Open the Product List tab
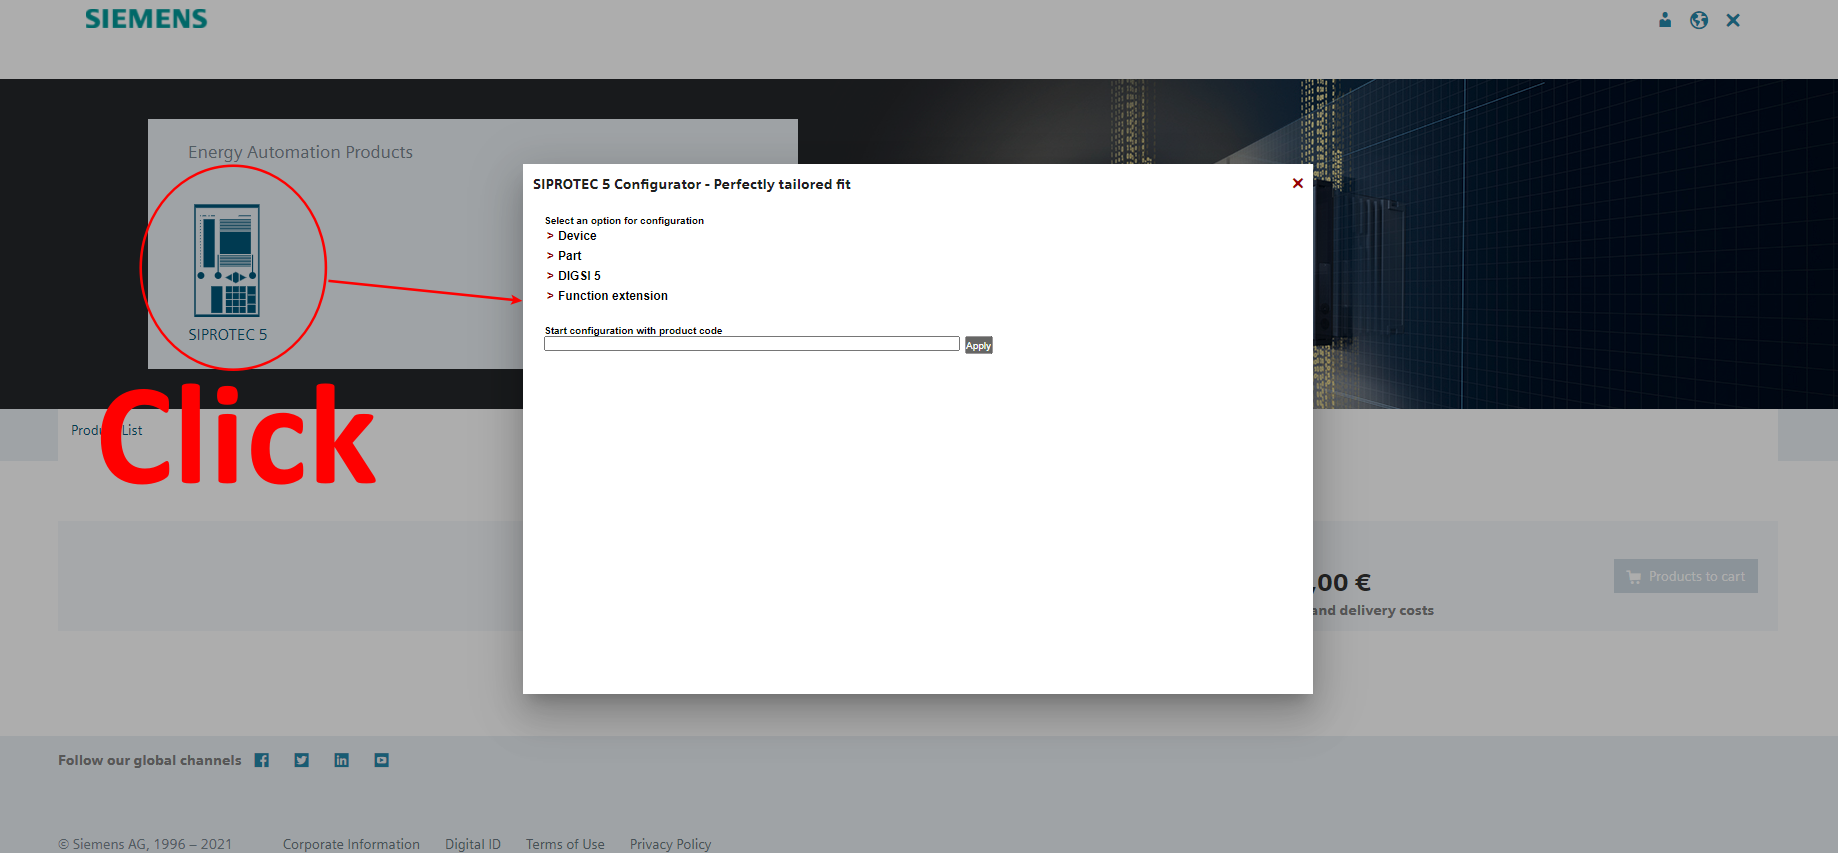Image resolution: width=1838 pixels, height=853 pixels. coord(107,430)
